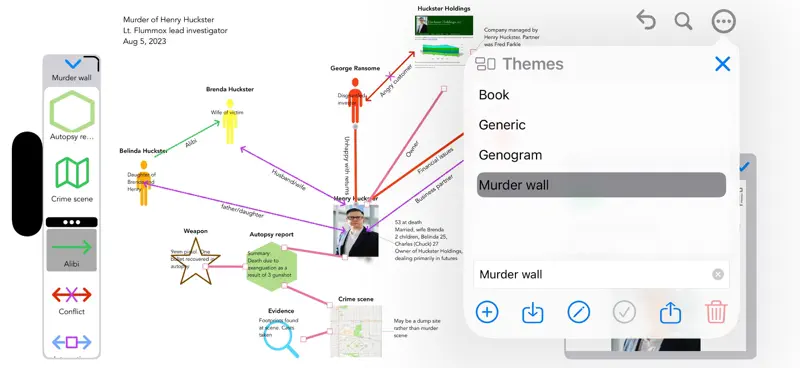Select the Weapon star shape

[195, 261]
